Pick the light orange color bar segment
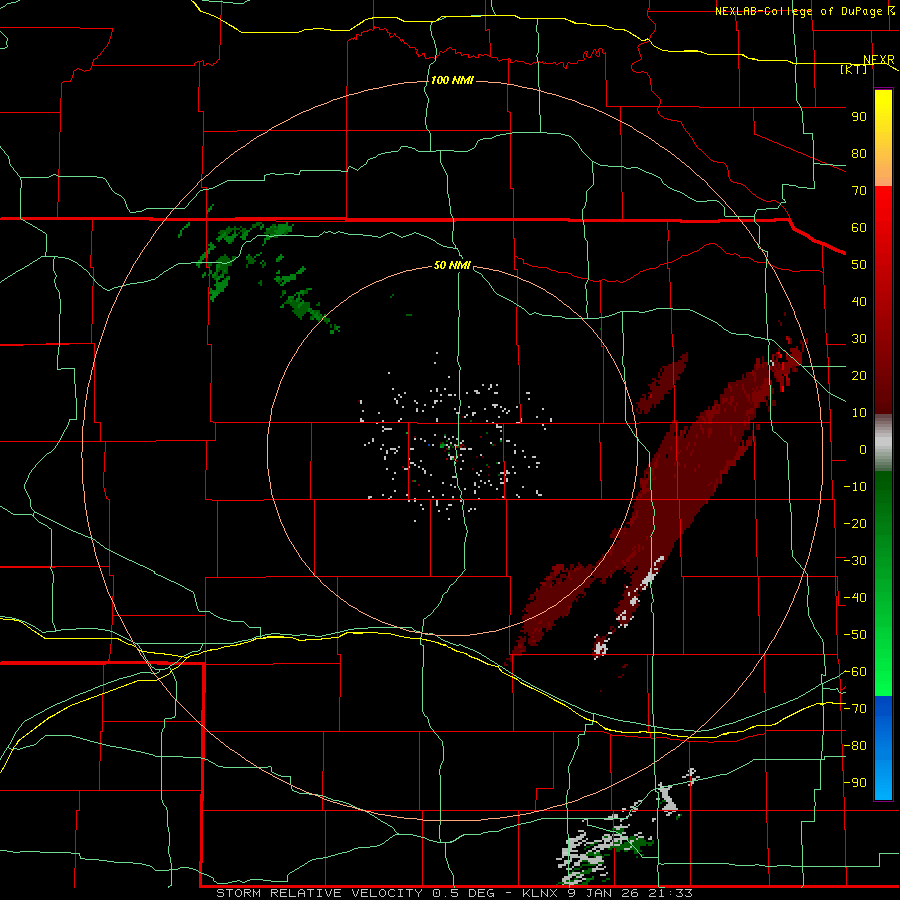The width and height of the screenshot is (900, 900). [x=883, y=169]
